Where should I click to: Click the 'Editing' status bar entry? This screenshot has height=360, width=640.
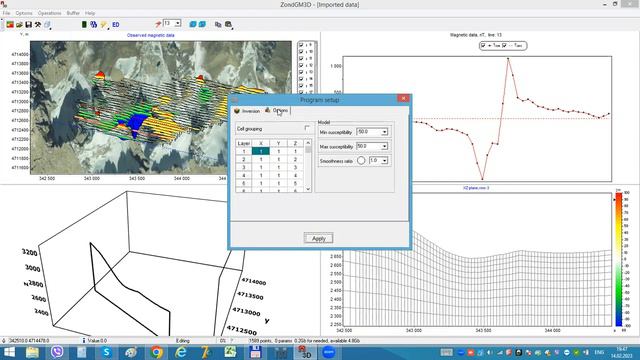pos(183,340)
